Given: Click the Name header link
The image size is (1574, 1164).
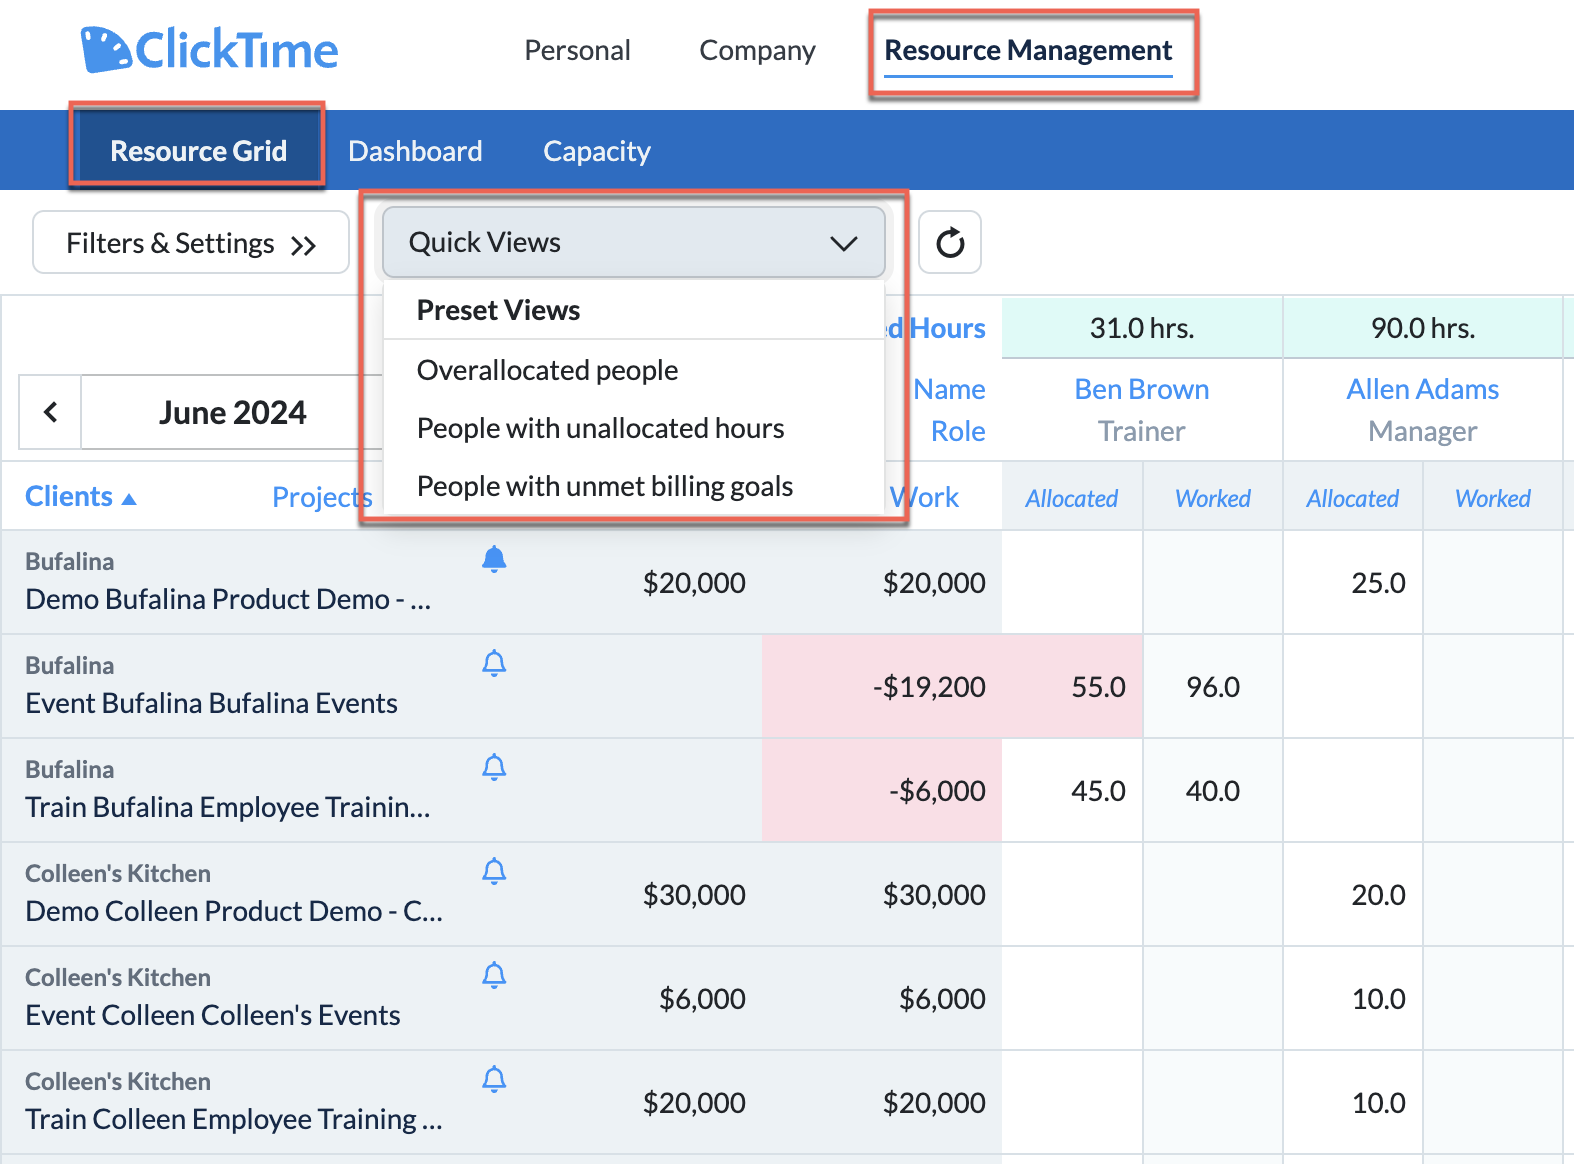Looking at the screenshot, I should pyautogui.click(x=949, y=389).
